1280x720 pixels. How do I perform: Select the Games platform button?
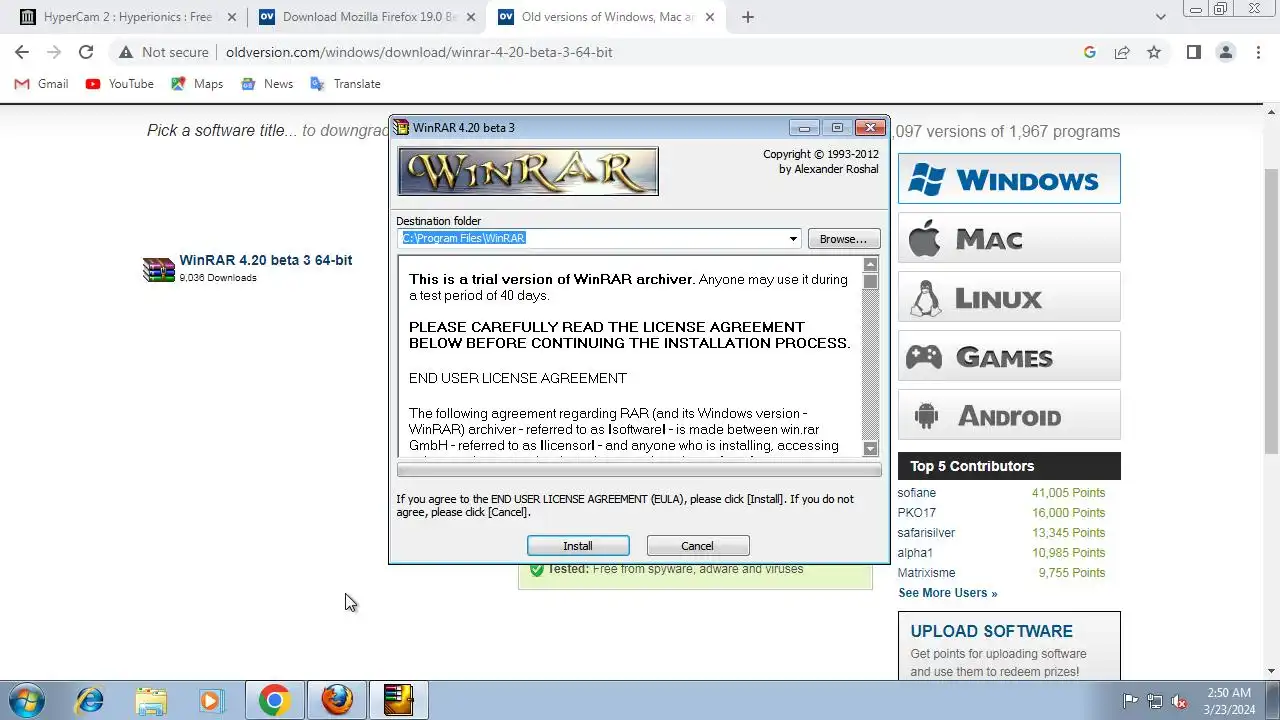pos(1009,356)
